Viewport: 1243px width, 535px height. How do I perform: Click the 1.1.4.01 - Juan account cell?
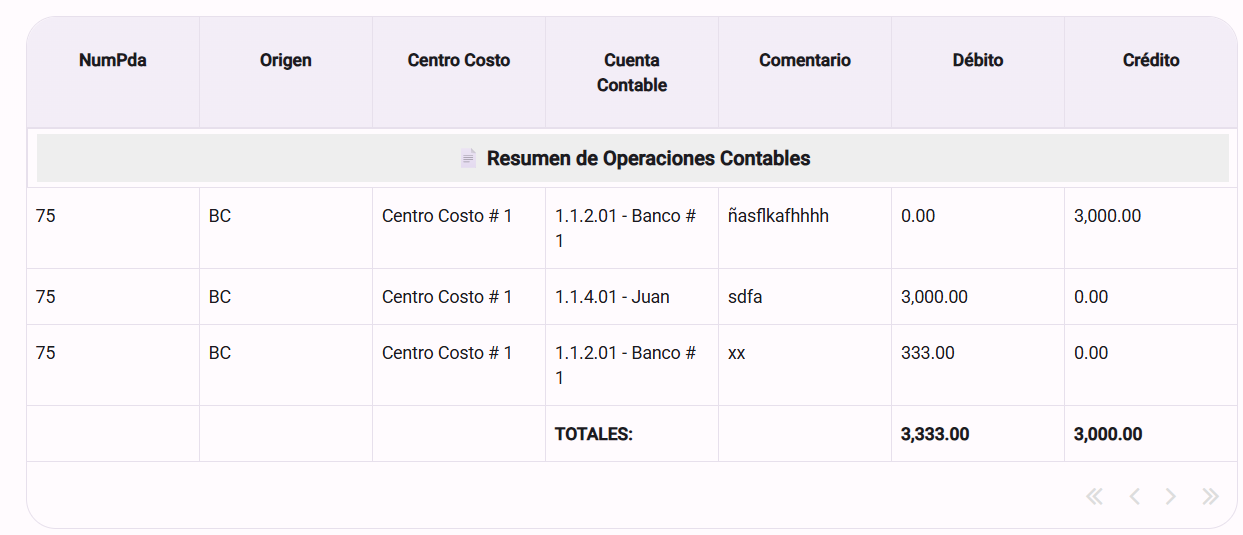pos(632,297)
